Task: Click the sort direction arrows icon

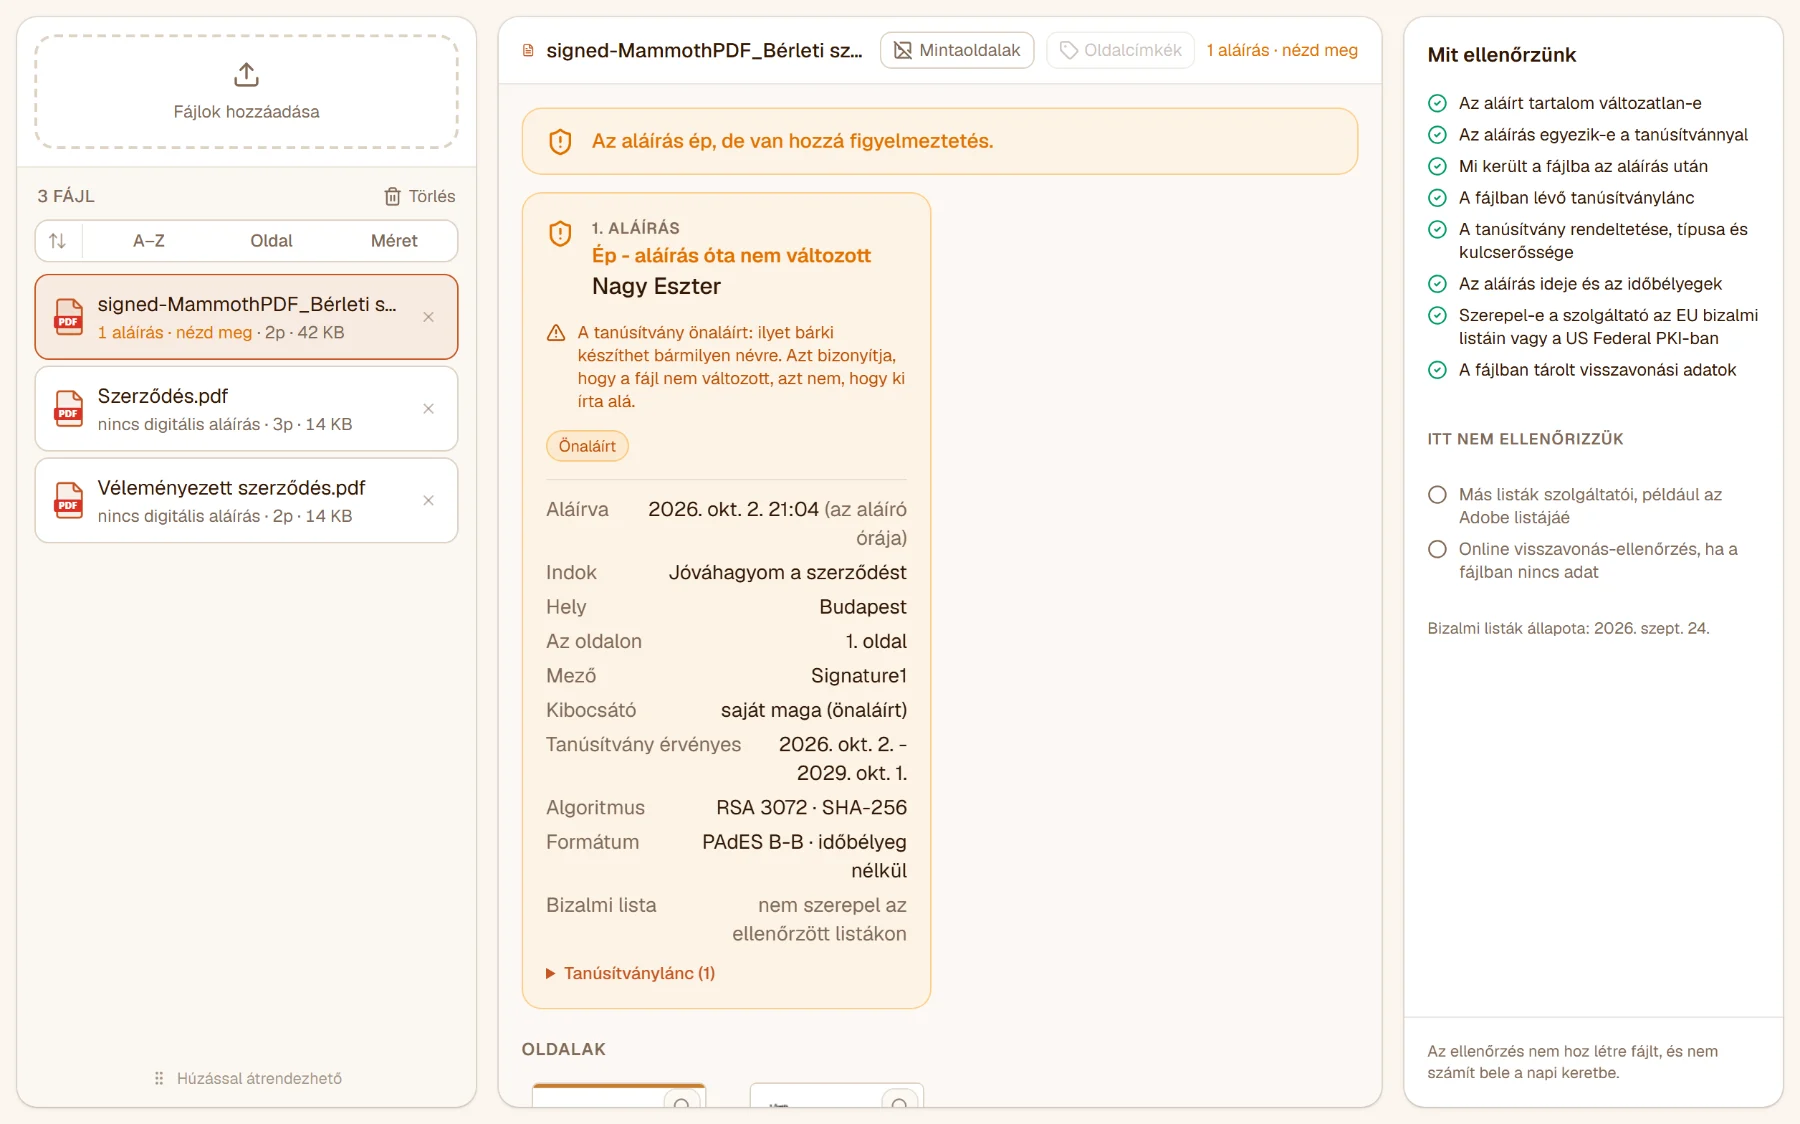Action: [58, 241]
